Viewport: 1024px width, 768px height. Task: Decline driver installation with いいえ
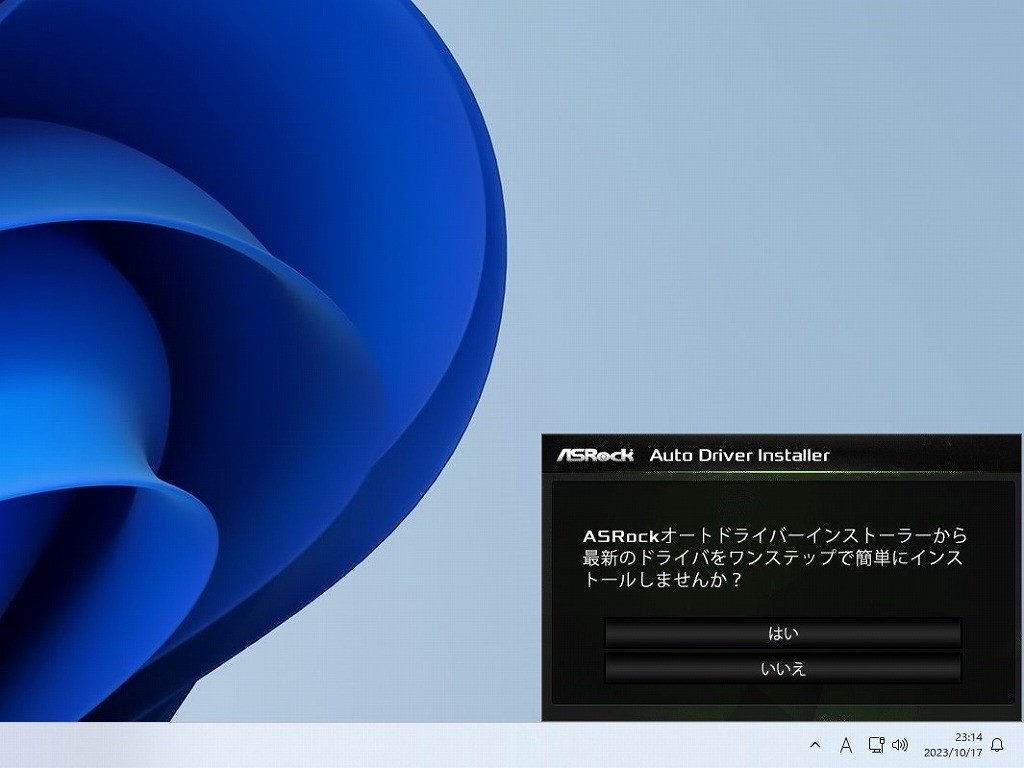point(783,669)
